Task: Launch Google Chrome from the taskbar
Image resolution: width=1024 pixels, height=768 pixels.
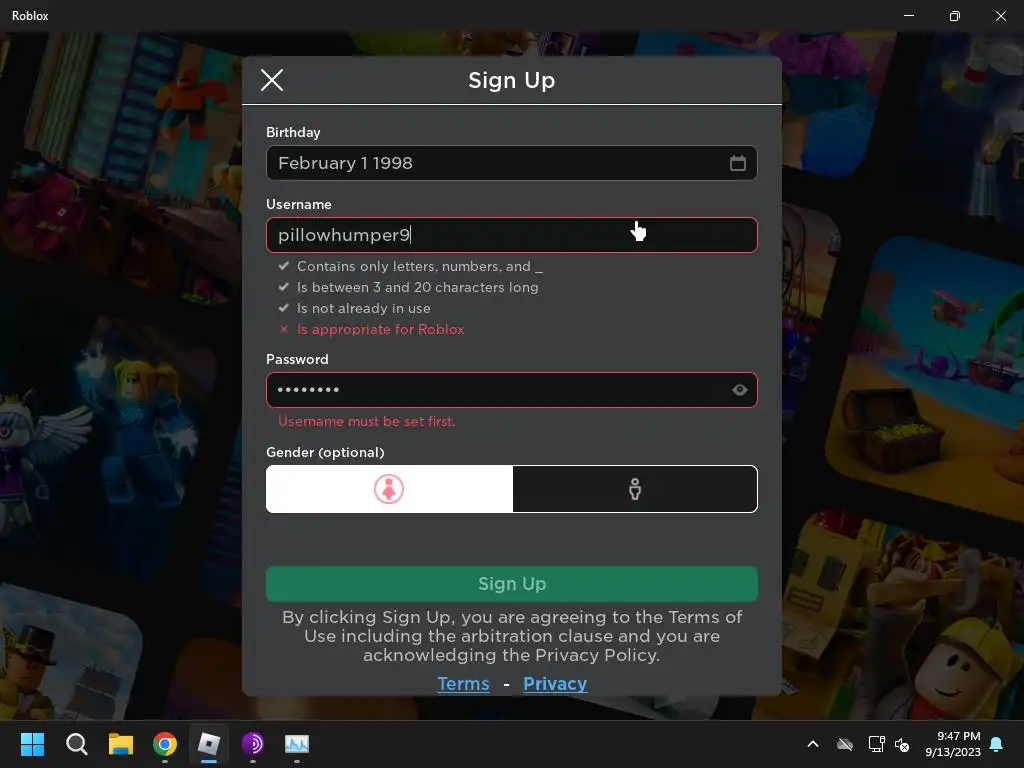Action: click(x=165, y=744)
